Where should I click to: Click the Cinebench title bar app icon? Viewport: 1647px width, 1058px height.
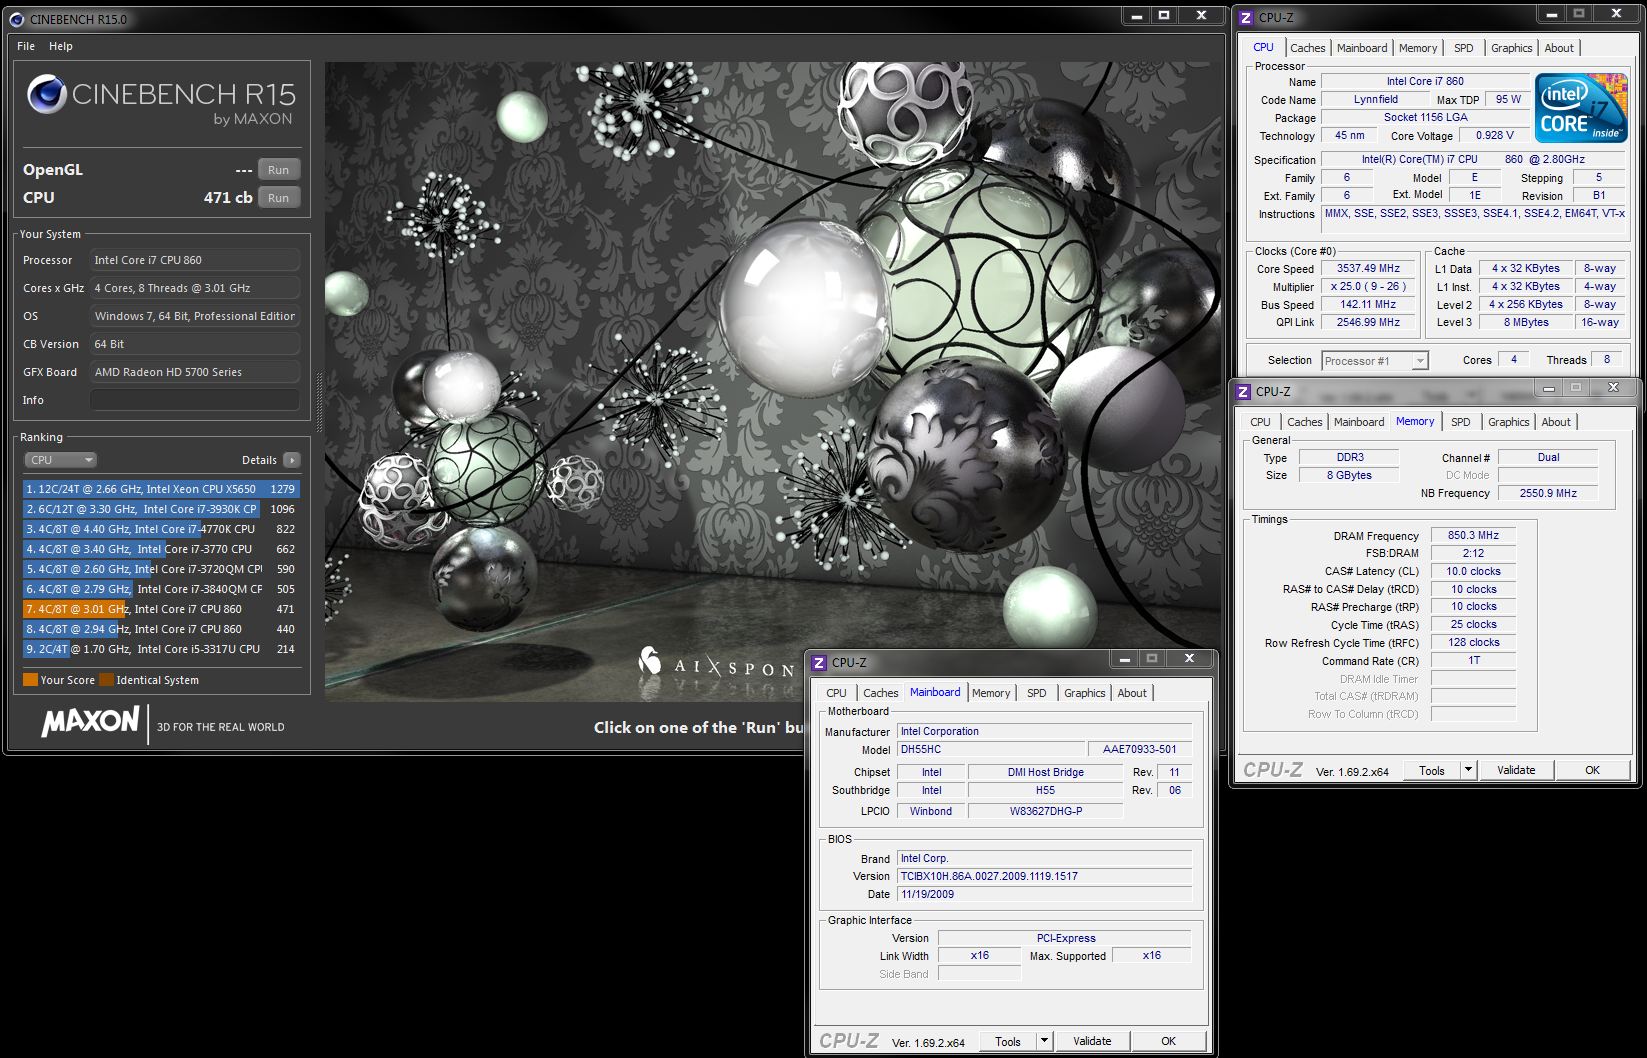(16, 19)
